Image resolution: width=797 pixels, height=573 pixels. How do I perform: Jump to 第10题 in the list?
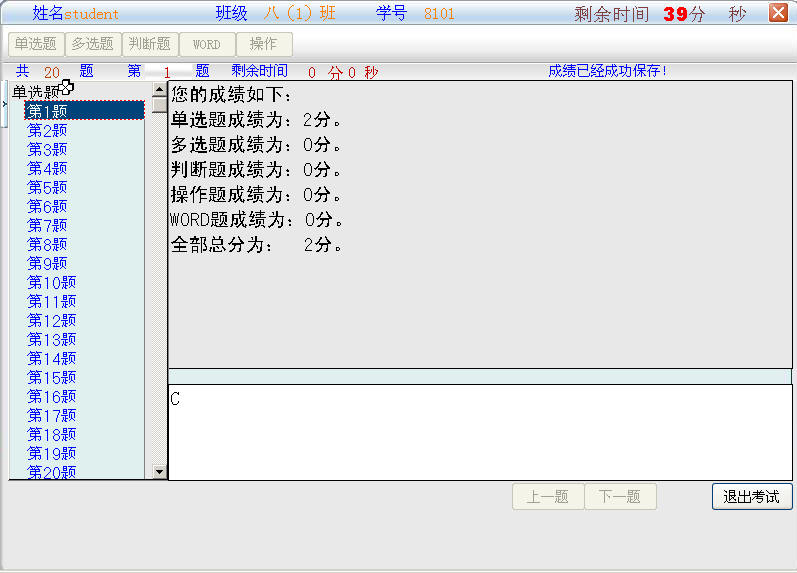[51, 282]
